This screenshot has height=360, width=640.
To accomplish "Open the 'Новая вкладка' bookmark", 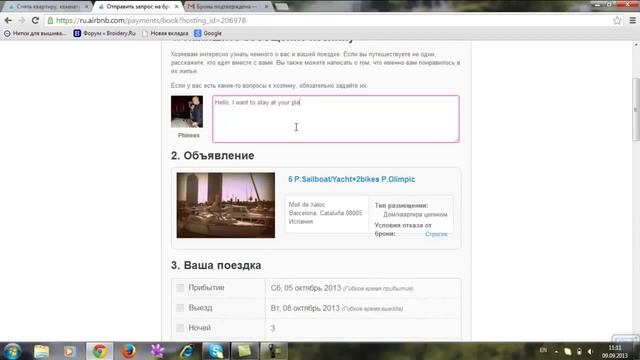I will [x=165, y=33].
